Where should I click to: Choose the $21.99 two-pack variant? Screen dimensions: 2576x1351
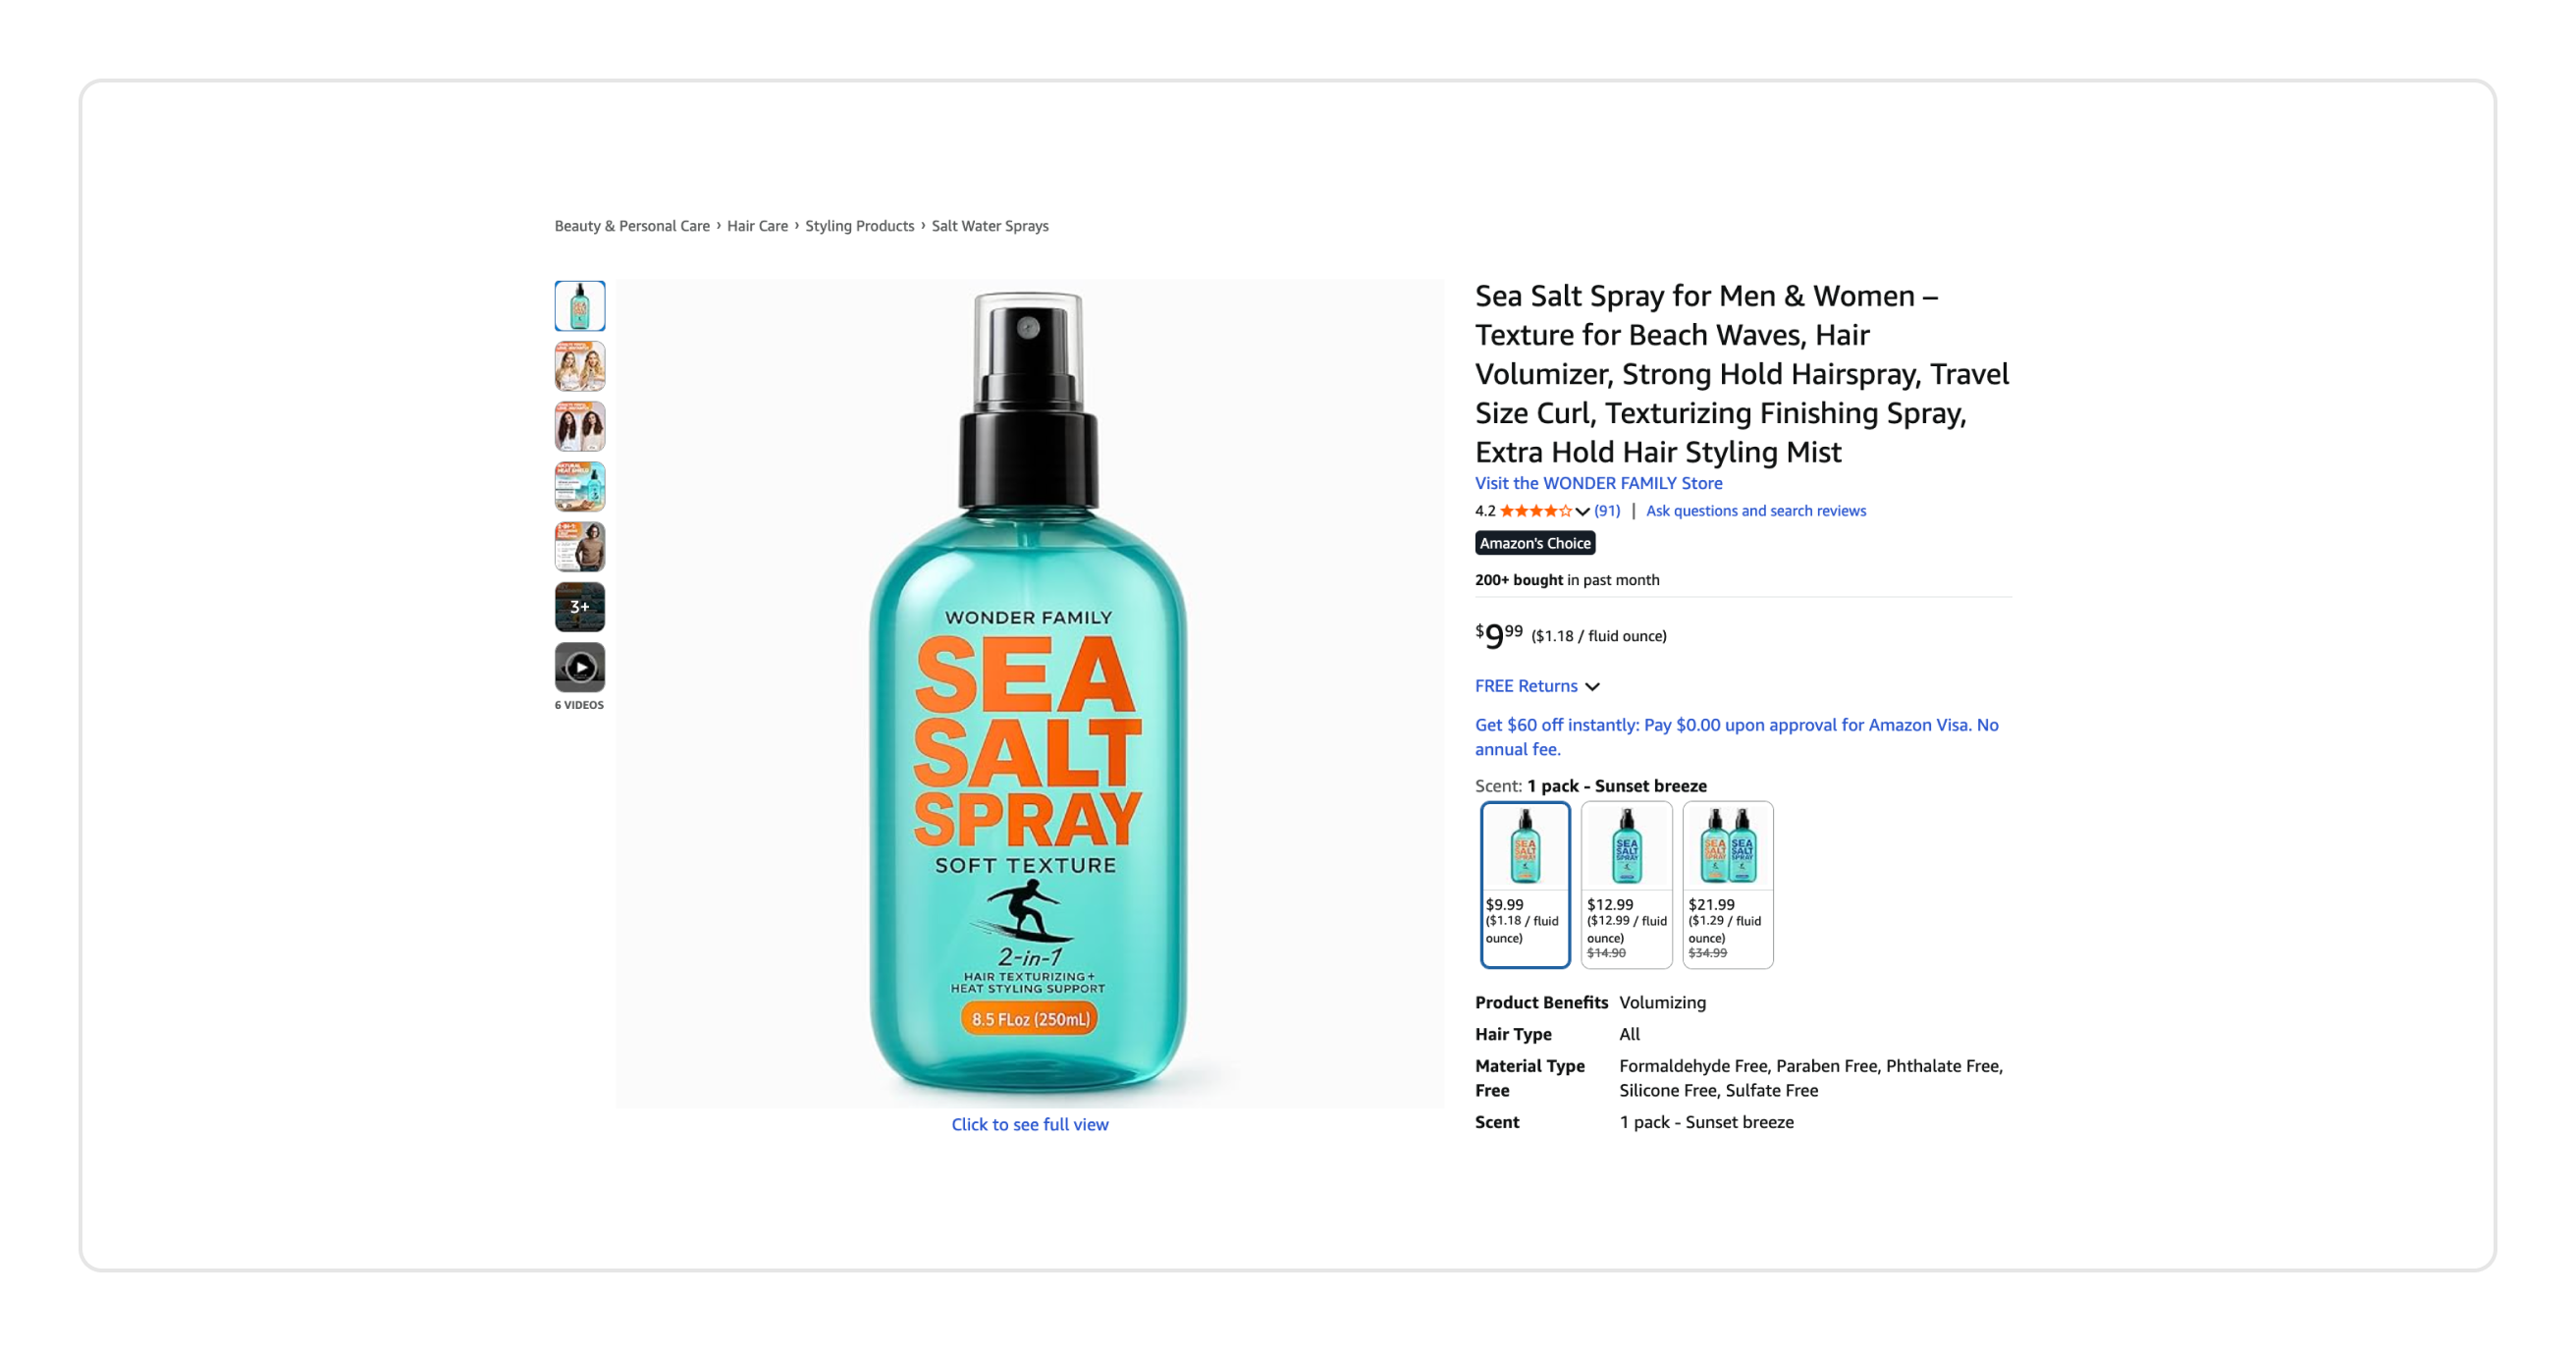(x=1728, y=884)
